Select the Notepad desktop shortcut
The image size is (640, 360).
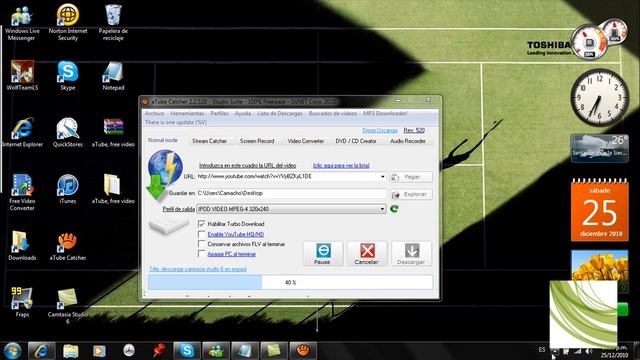[x=113, y=76]
